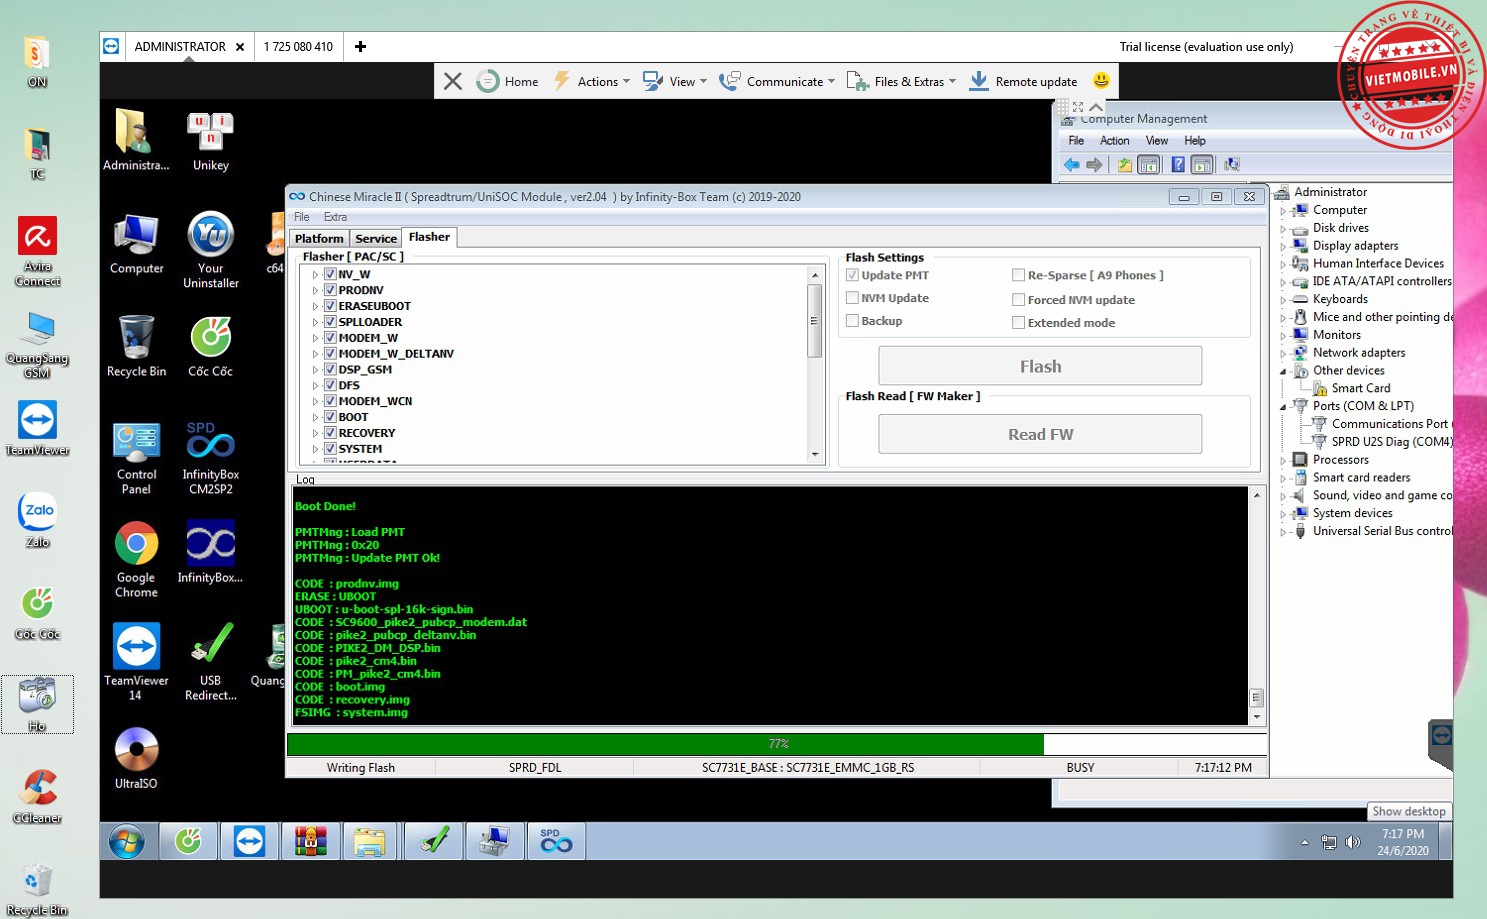Open the InfinityBox... blue desktop shortcut

[x=210, y=552]
